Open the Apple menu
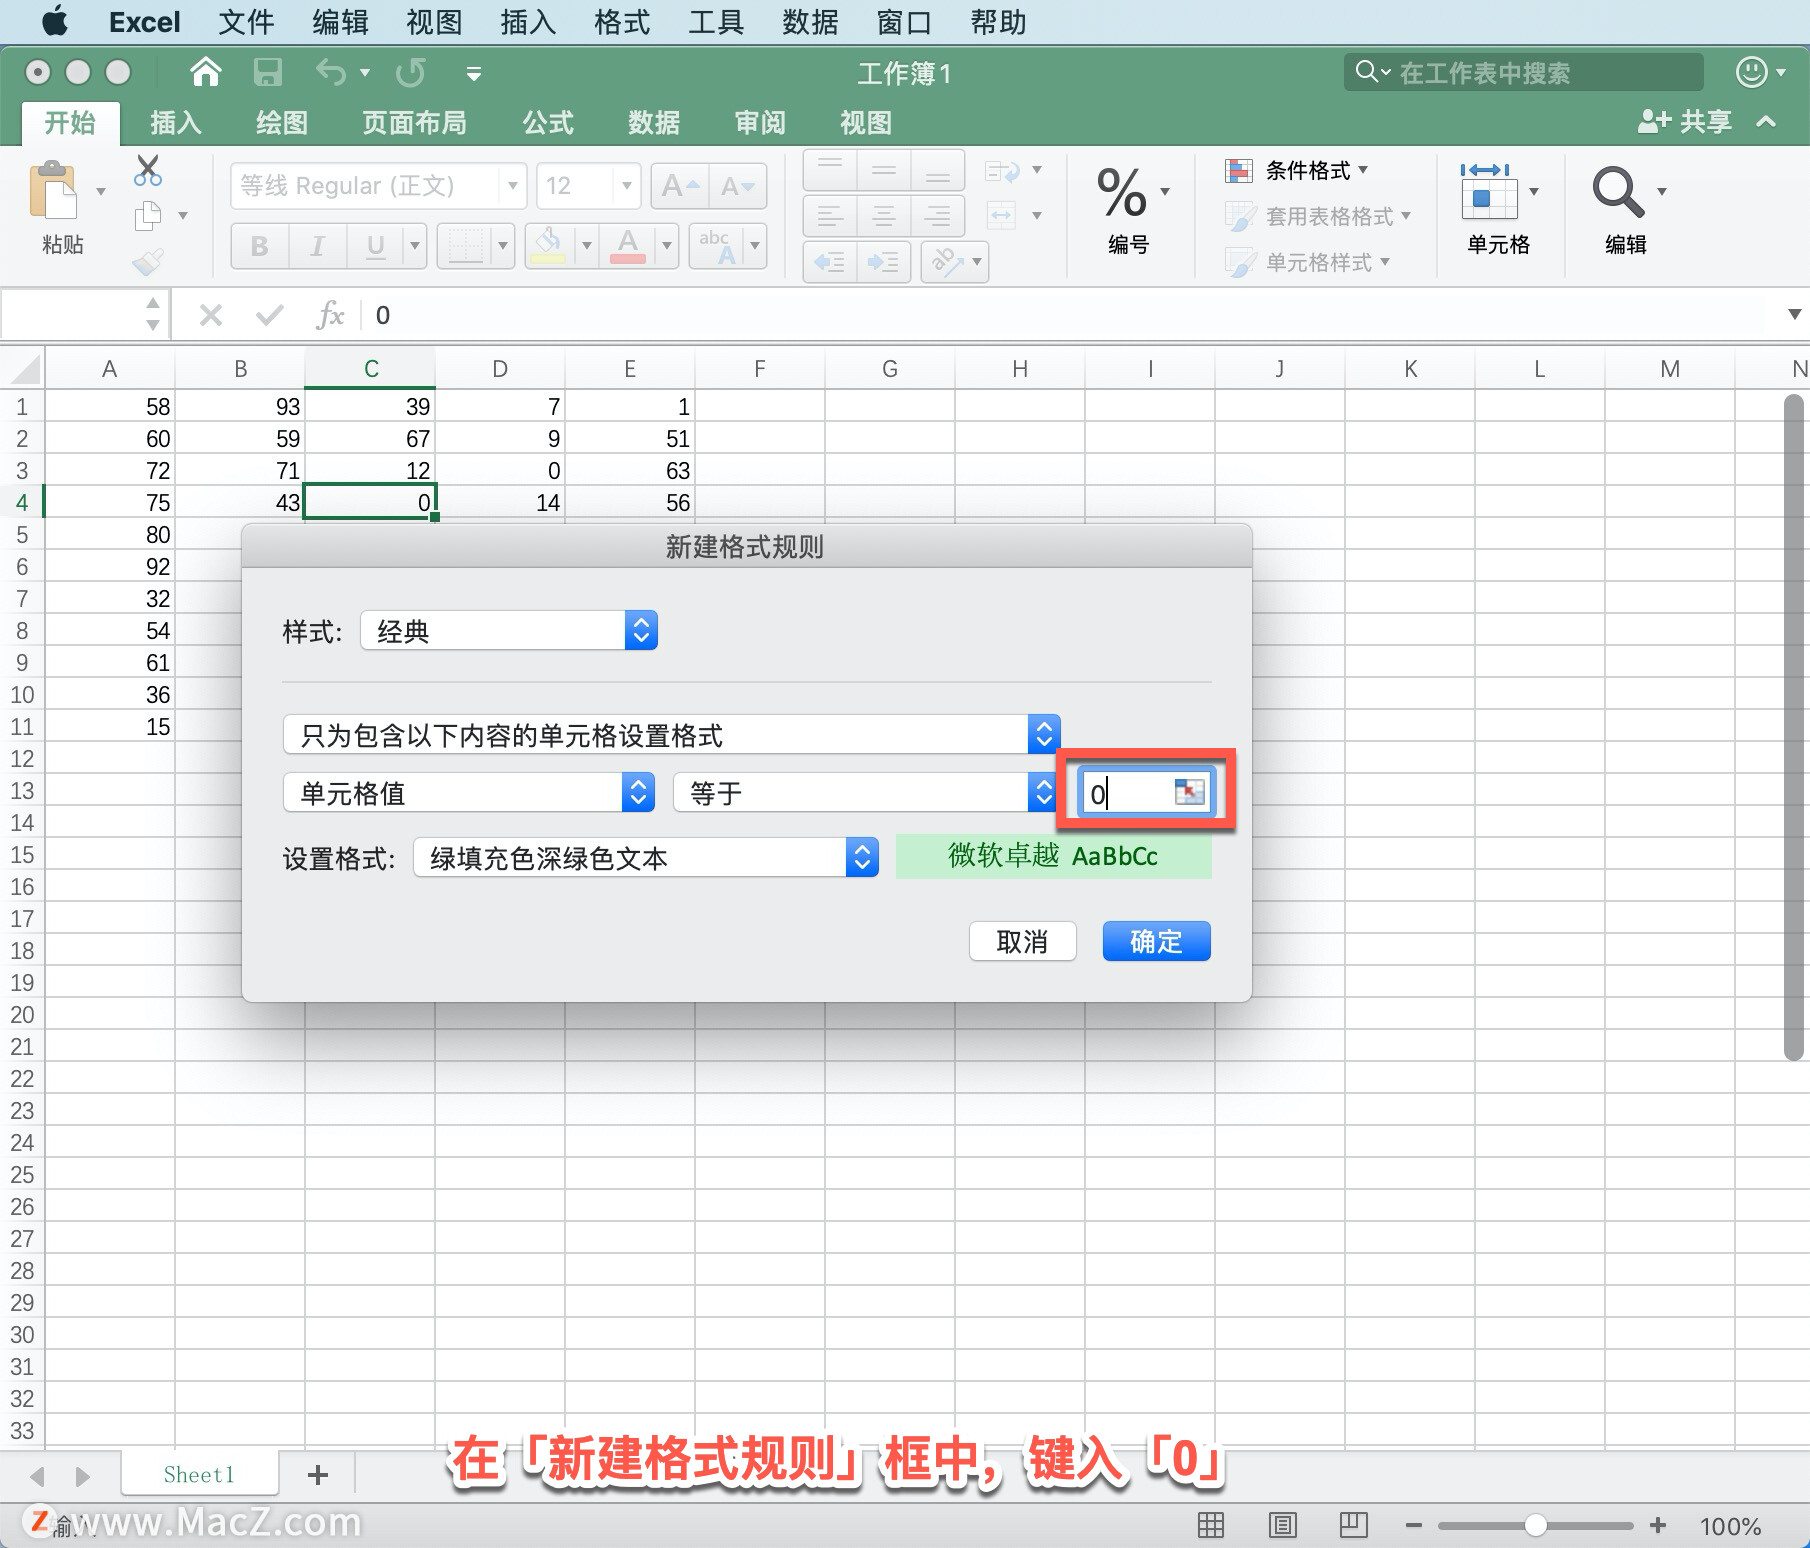1810x1548 pixels. coord(55,21)
